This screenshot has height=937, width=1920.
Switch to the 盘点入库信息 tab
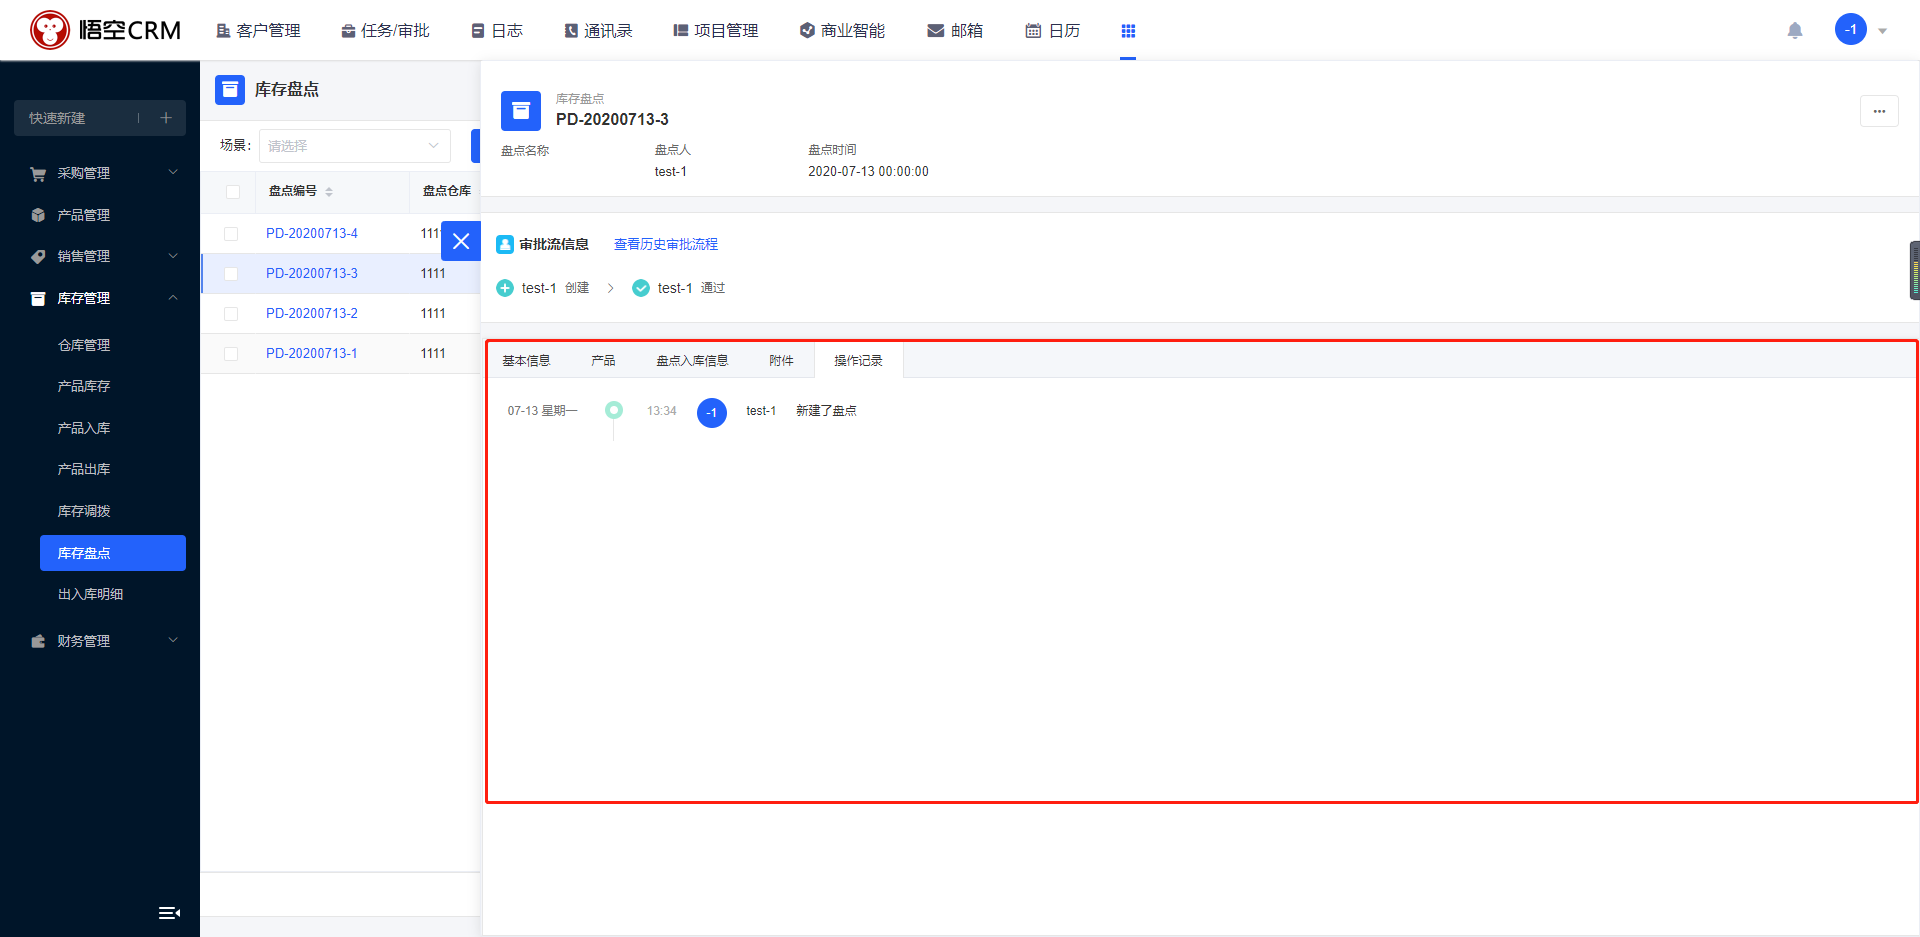click(692, 361)
